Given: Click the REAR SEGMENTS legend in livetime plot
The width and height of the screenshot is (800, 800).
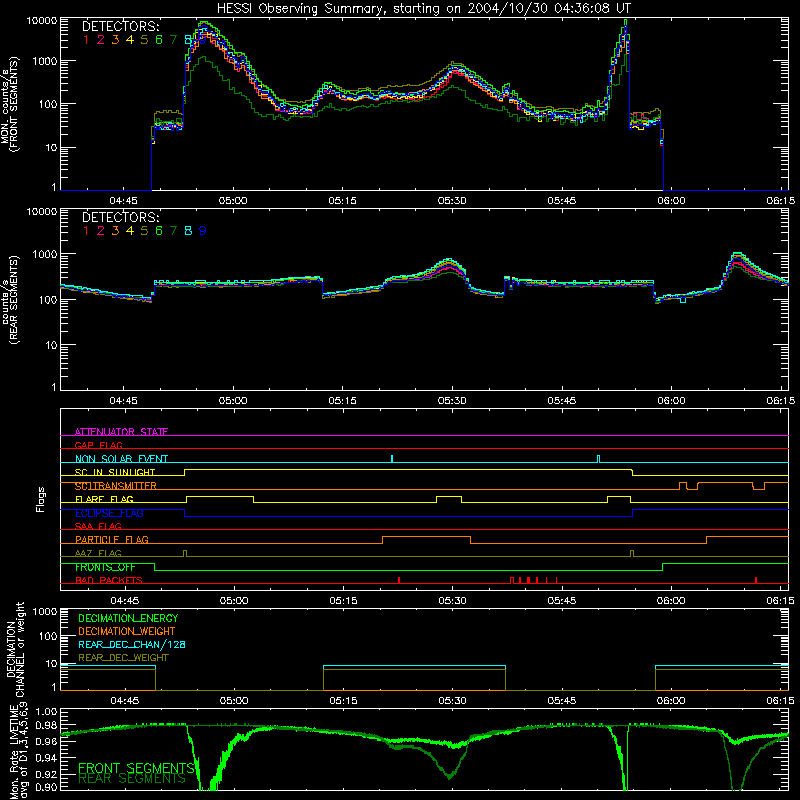Looking at the screenshot, I should (132, 779).
